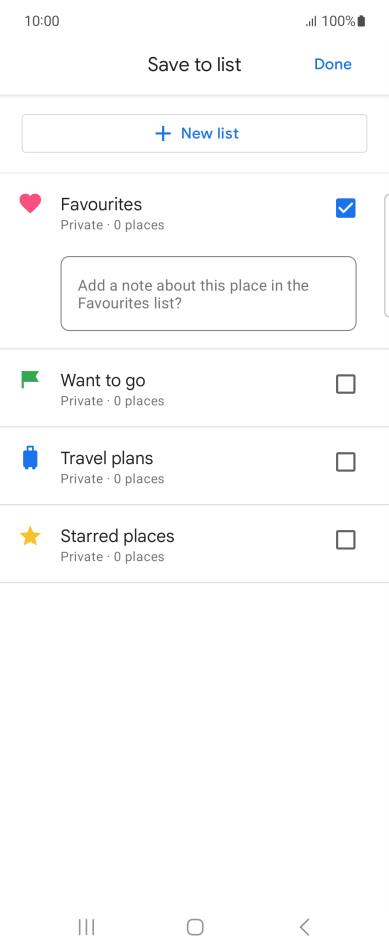The width and height of the screenshot is (389, 952).
Task: Select the Favourites list title
Action: [101, 205]
